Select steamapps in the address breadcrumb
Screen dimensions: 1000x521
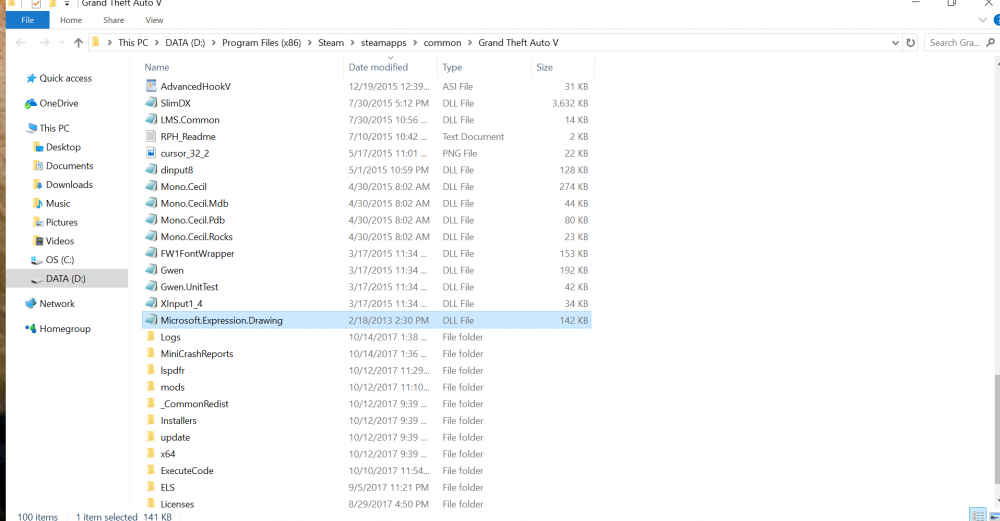383,43
